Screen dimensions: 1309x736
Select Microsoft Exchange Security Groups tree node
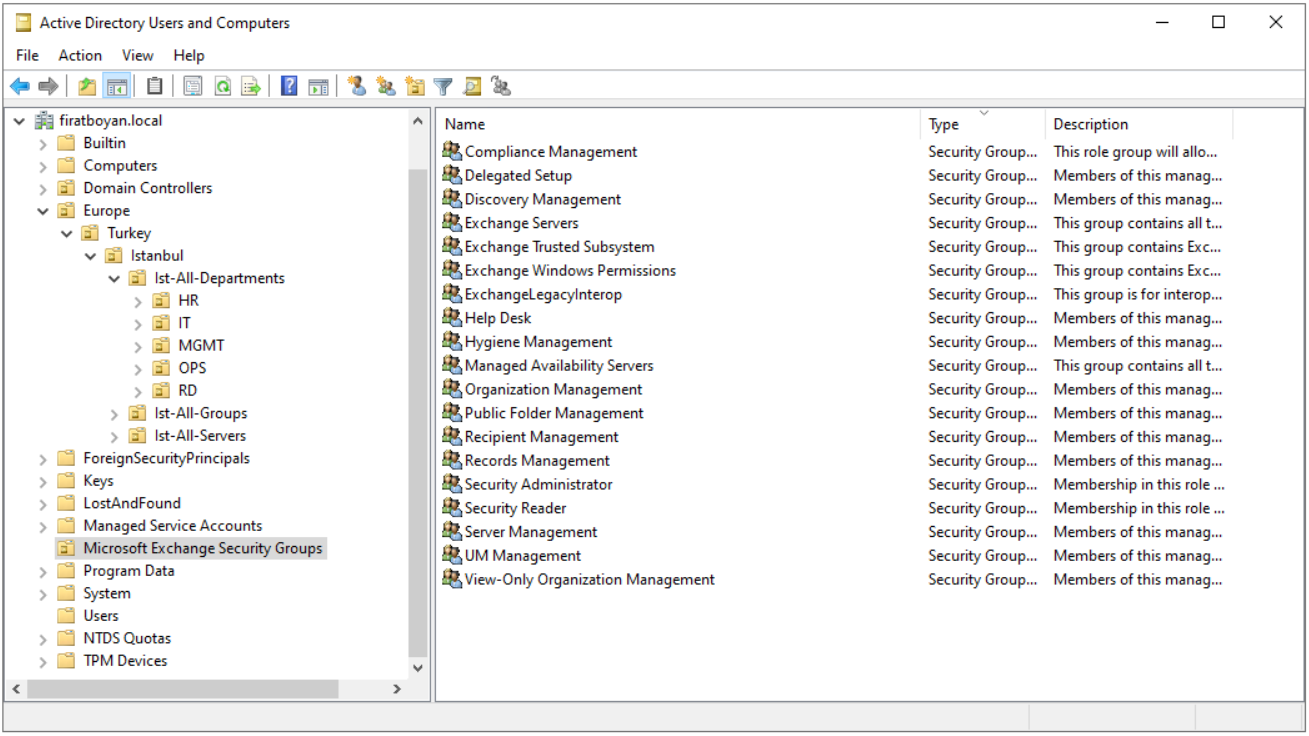tap(203, 548)
